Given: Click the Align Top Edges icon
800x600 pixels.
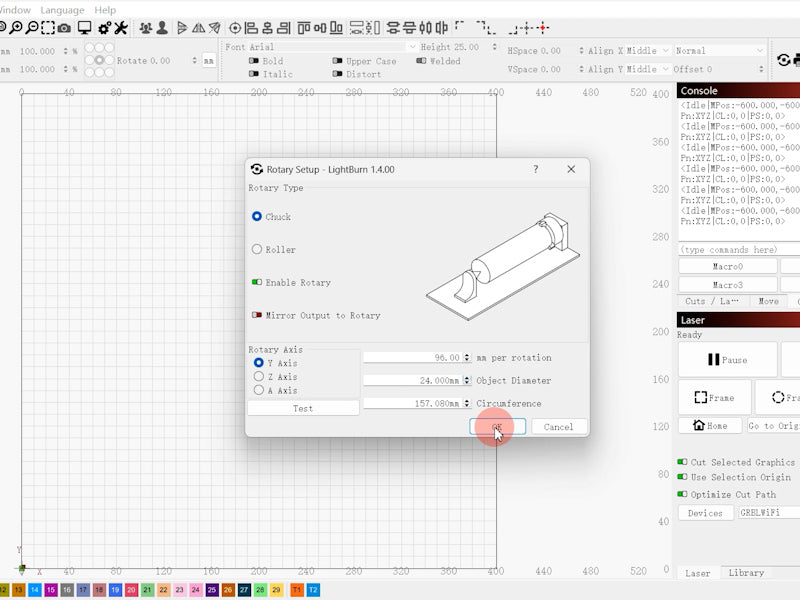Looking at the screenshot, I should pos(304,28).
